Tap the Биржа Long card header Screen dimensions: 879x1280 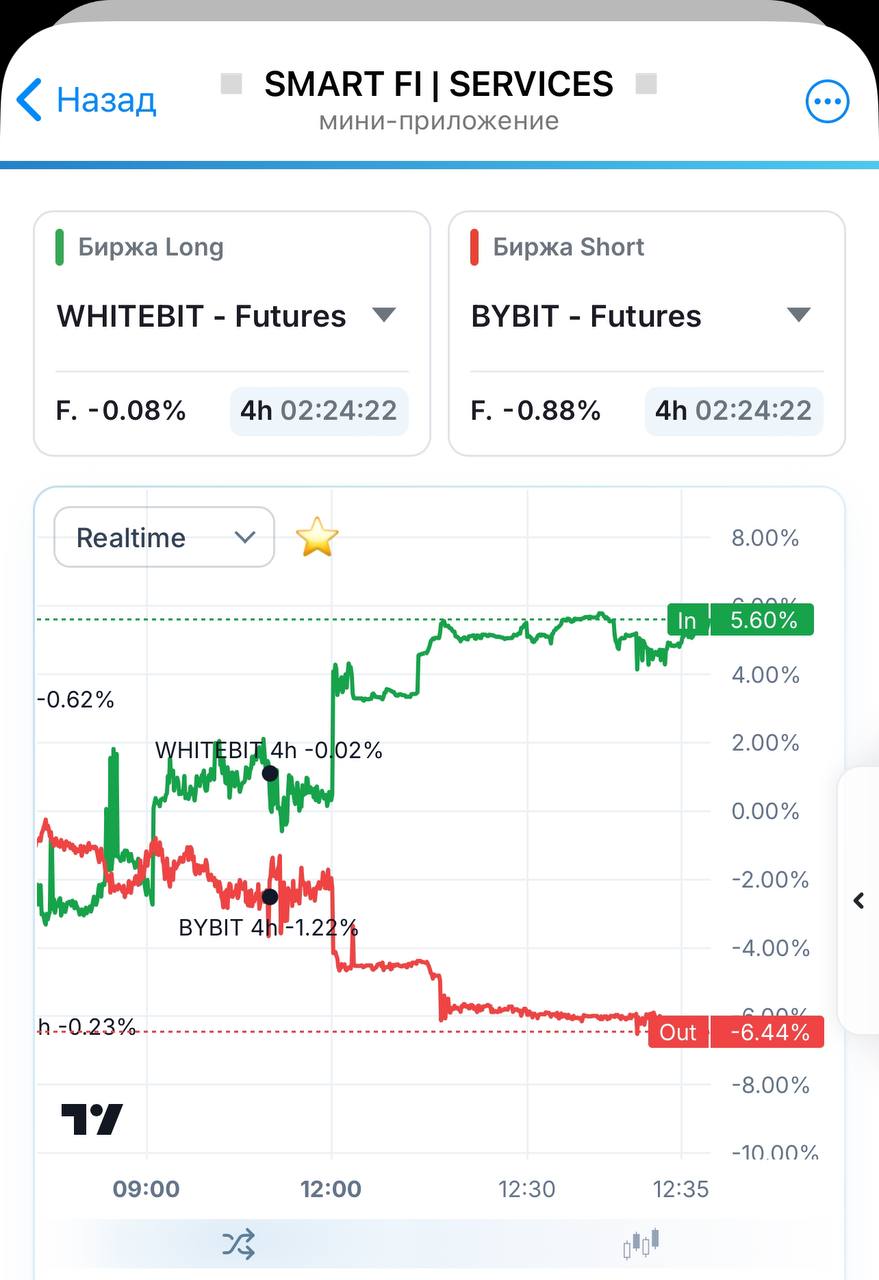[x=151, y=247]
